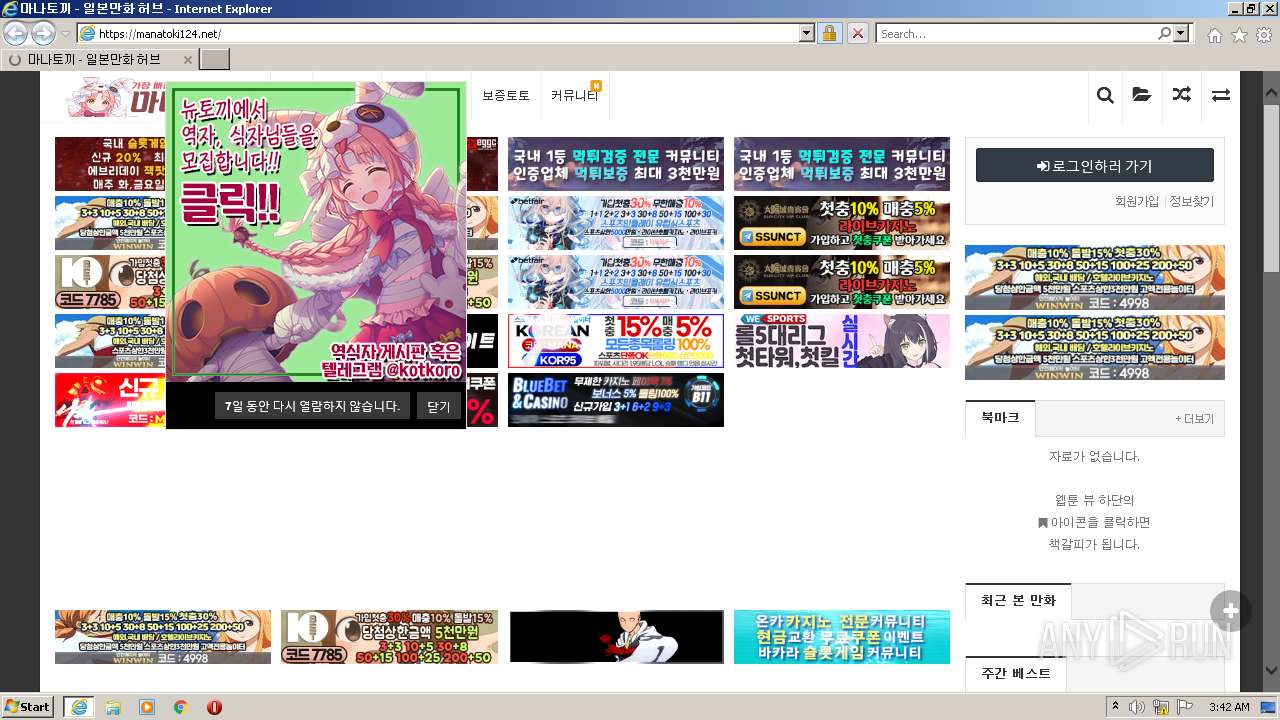Click the Action Center flag tray icon
The image size is (1280, 720).
pyautogui.click(x=1185, y=706)
